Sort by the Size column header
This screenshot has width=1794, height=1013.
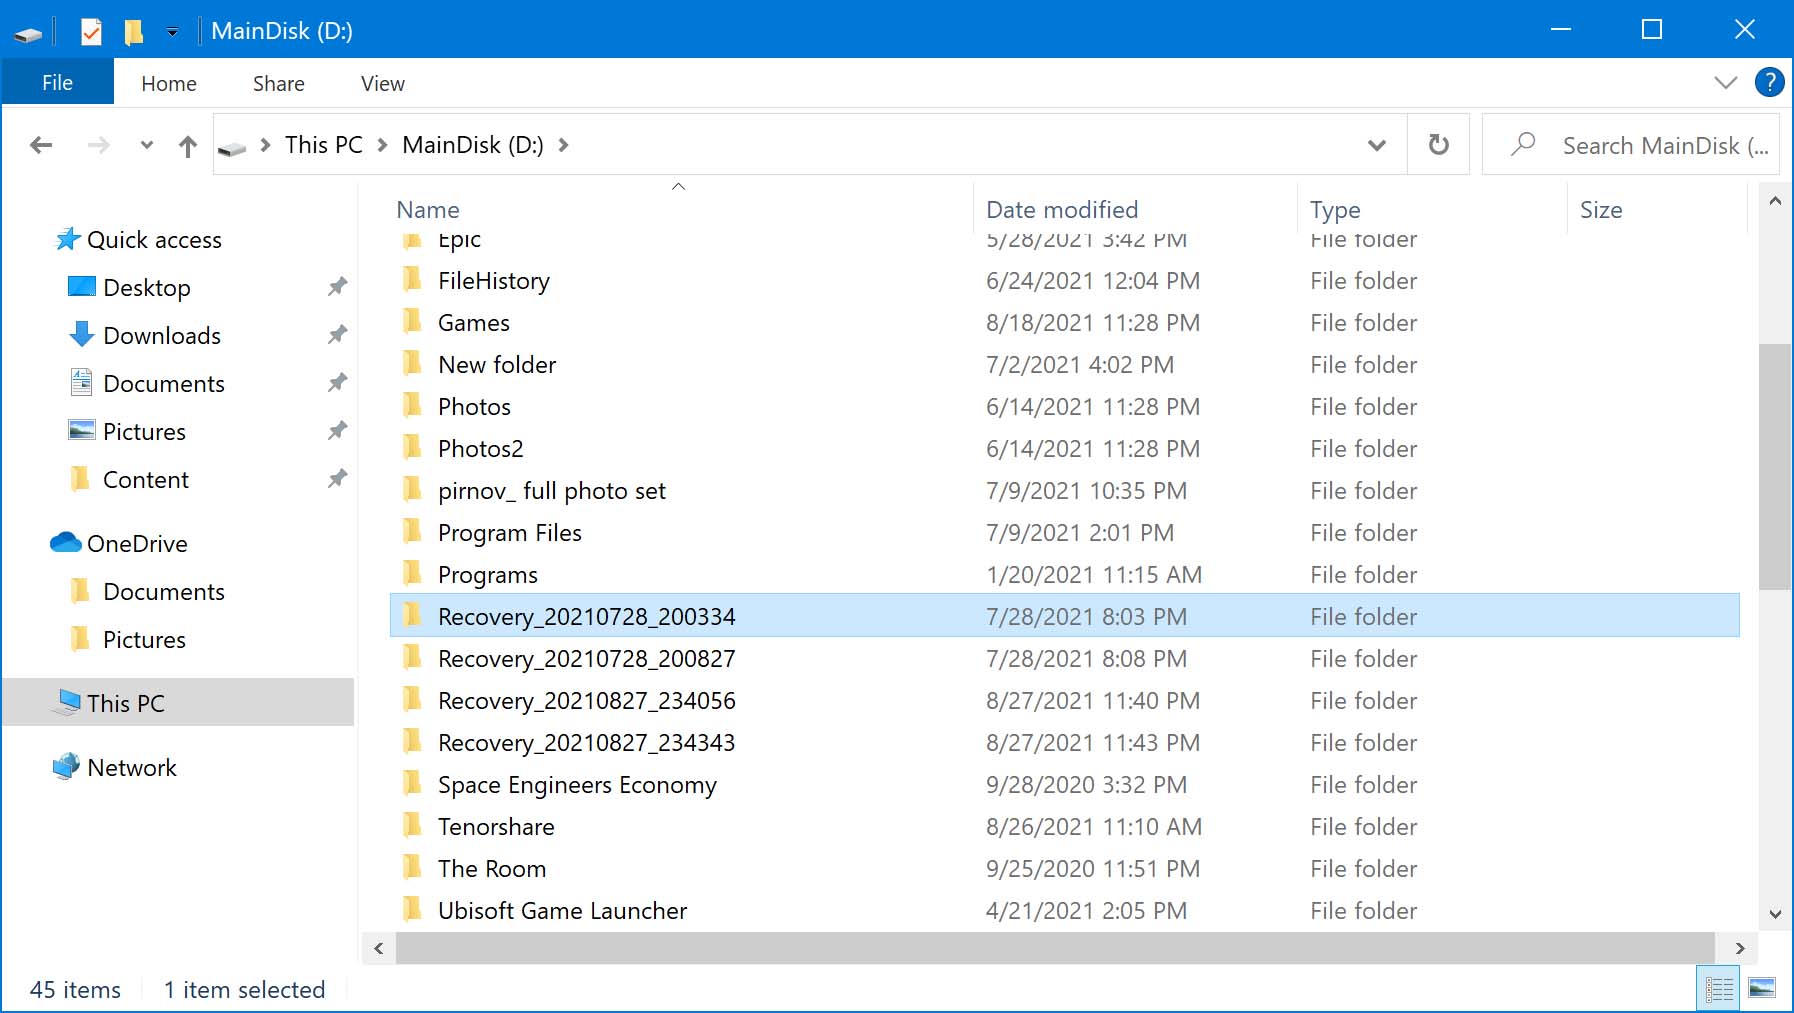pos(1601,210)
